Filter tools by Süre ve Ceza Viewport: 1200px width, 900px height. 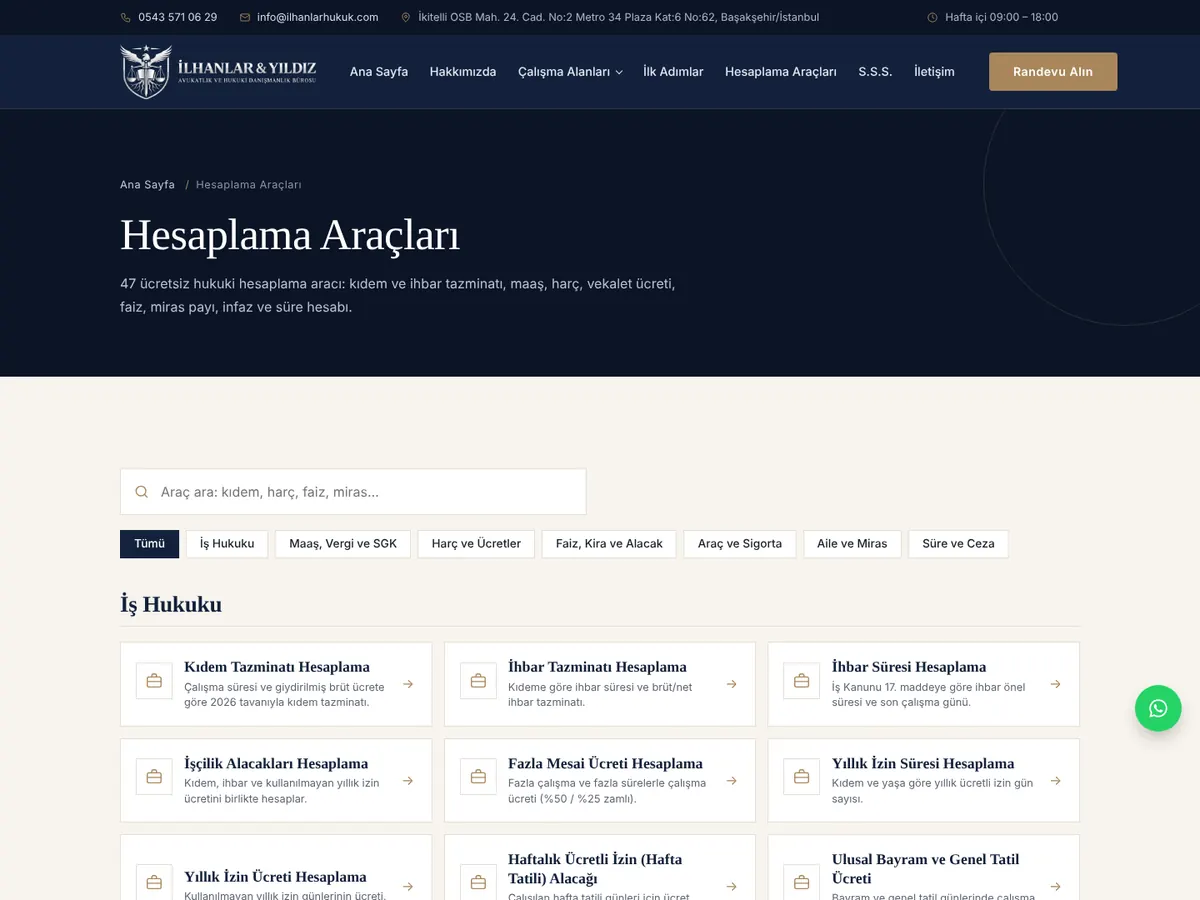tap(958, 544)
